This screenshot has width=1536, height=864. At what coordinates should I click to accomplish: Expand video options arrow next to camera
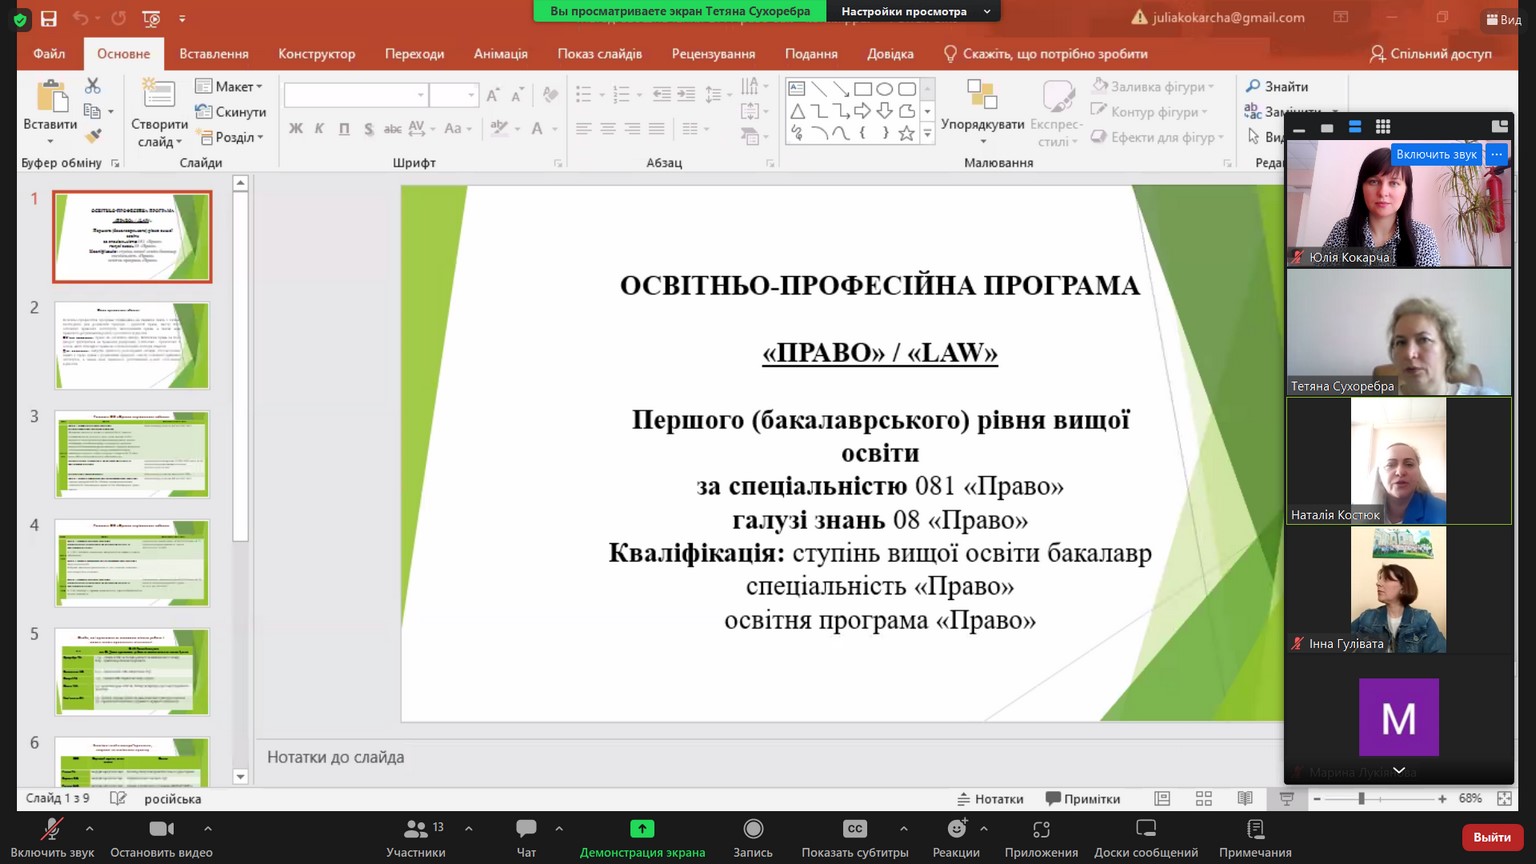pos(208,828)
